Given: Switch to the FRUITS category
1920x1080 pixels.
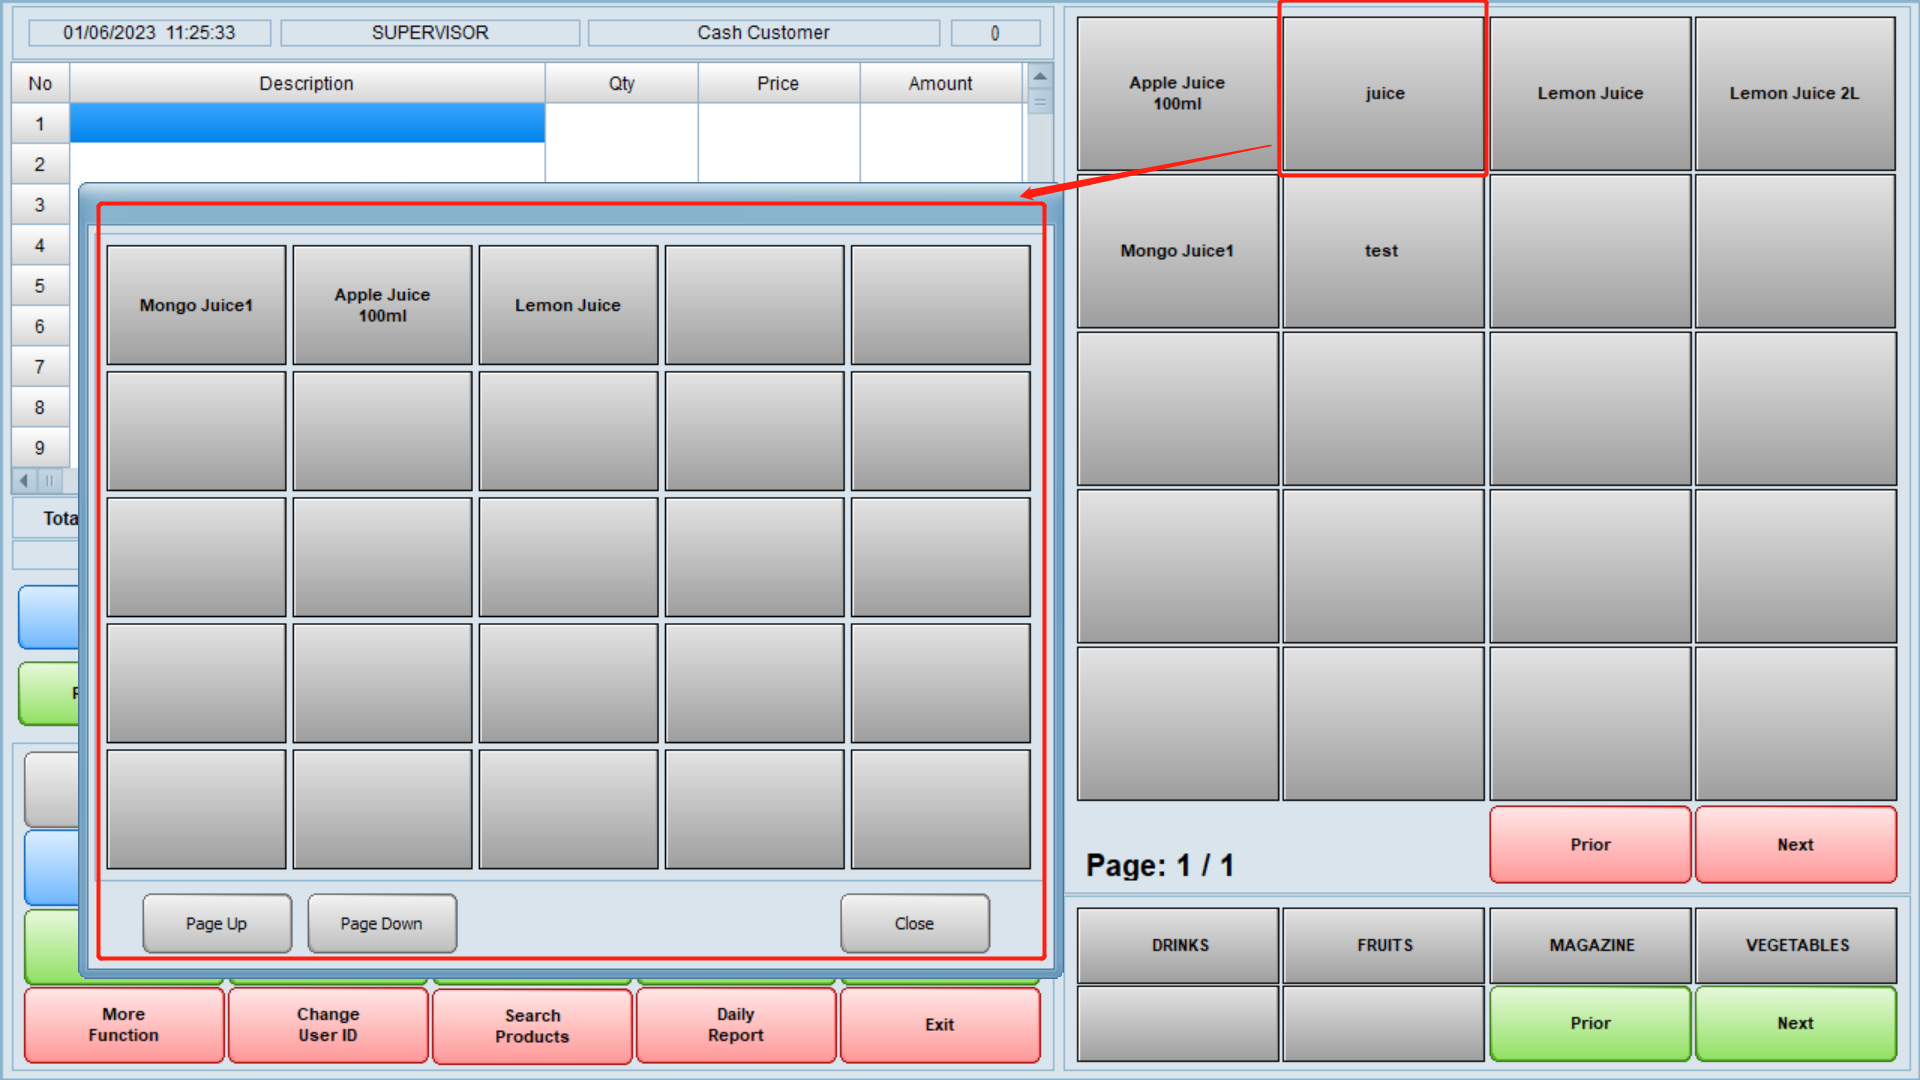Looking at the screenshot, I should click(1383, 944).
